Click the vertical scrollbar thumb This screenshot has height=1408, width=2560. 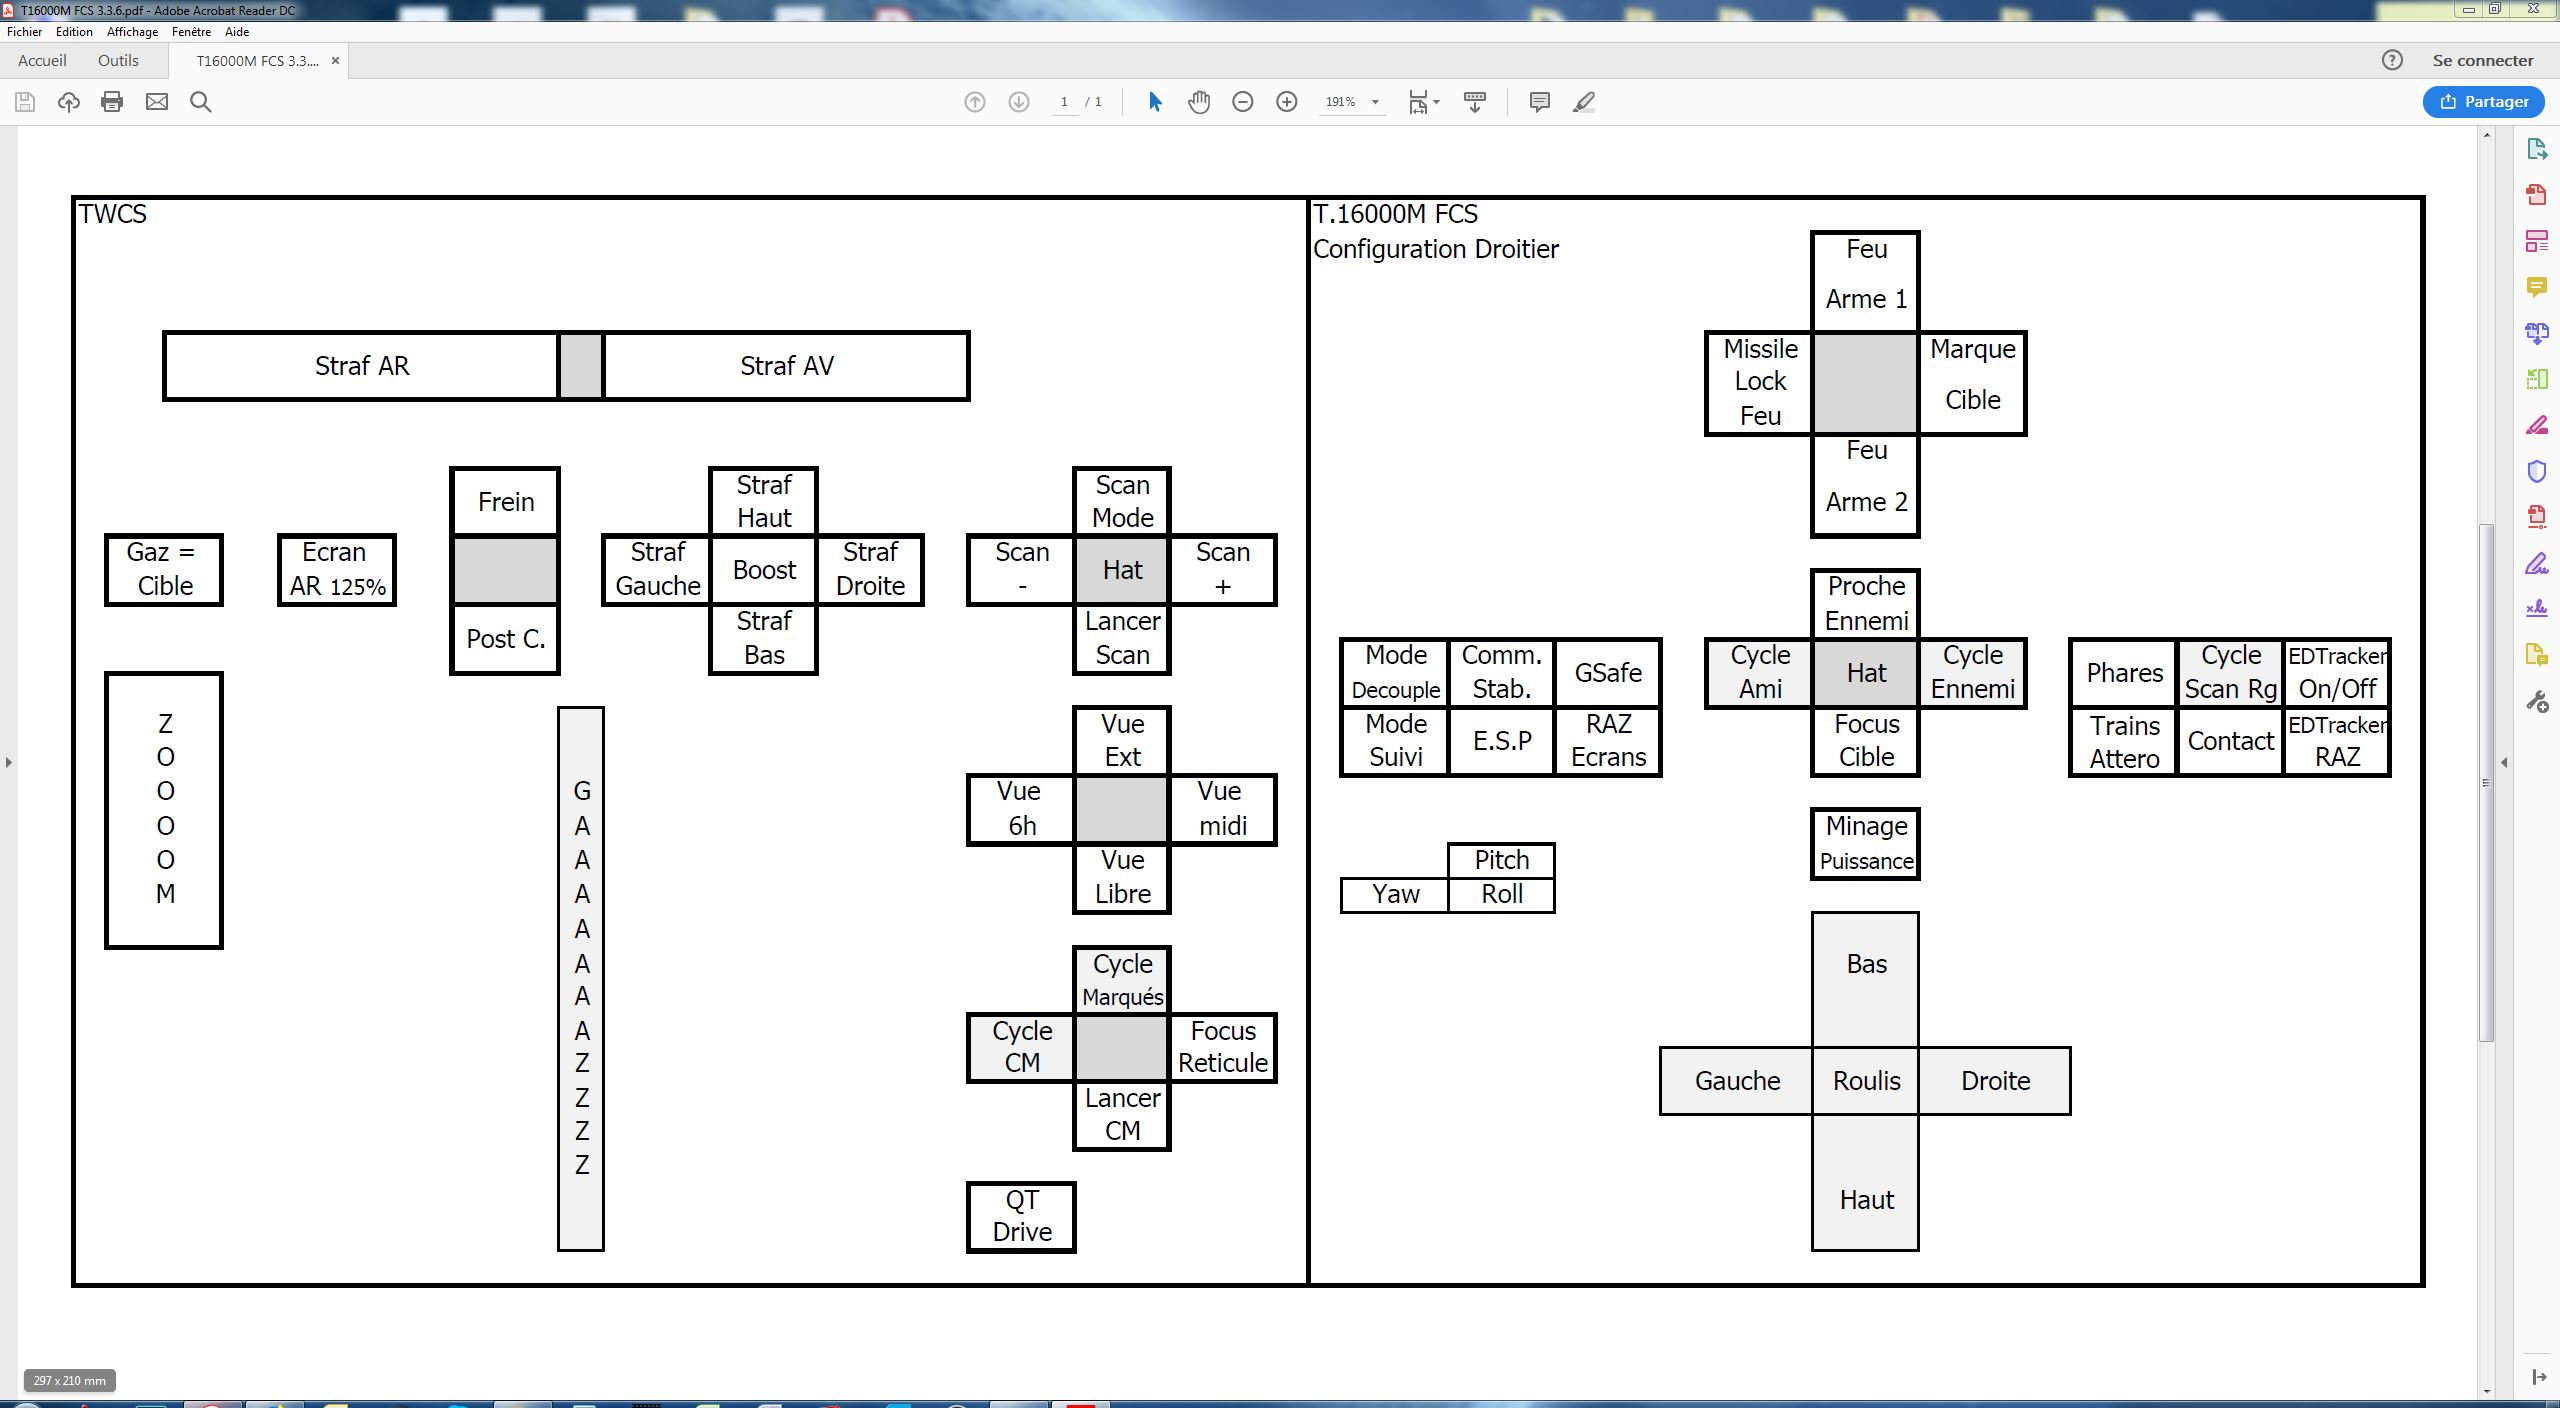point(2487,782)
